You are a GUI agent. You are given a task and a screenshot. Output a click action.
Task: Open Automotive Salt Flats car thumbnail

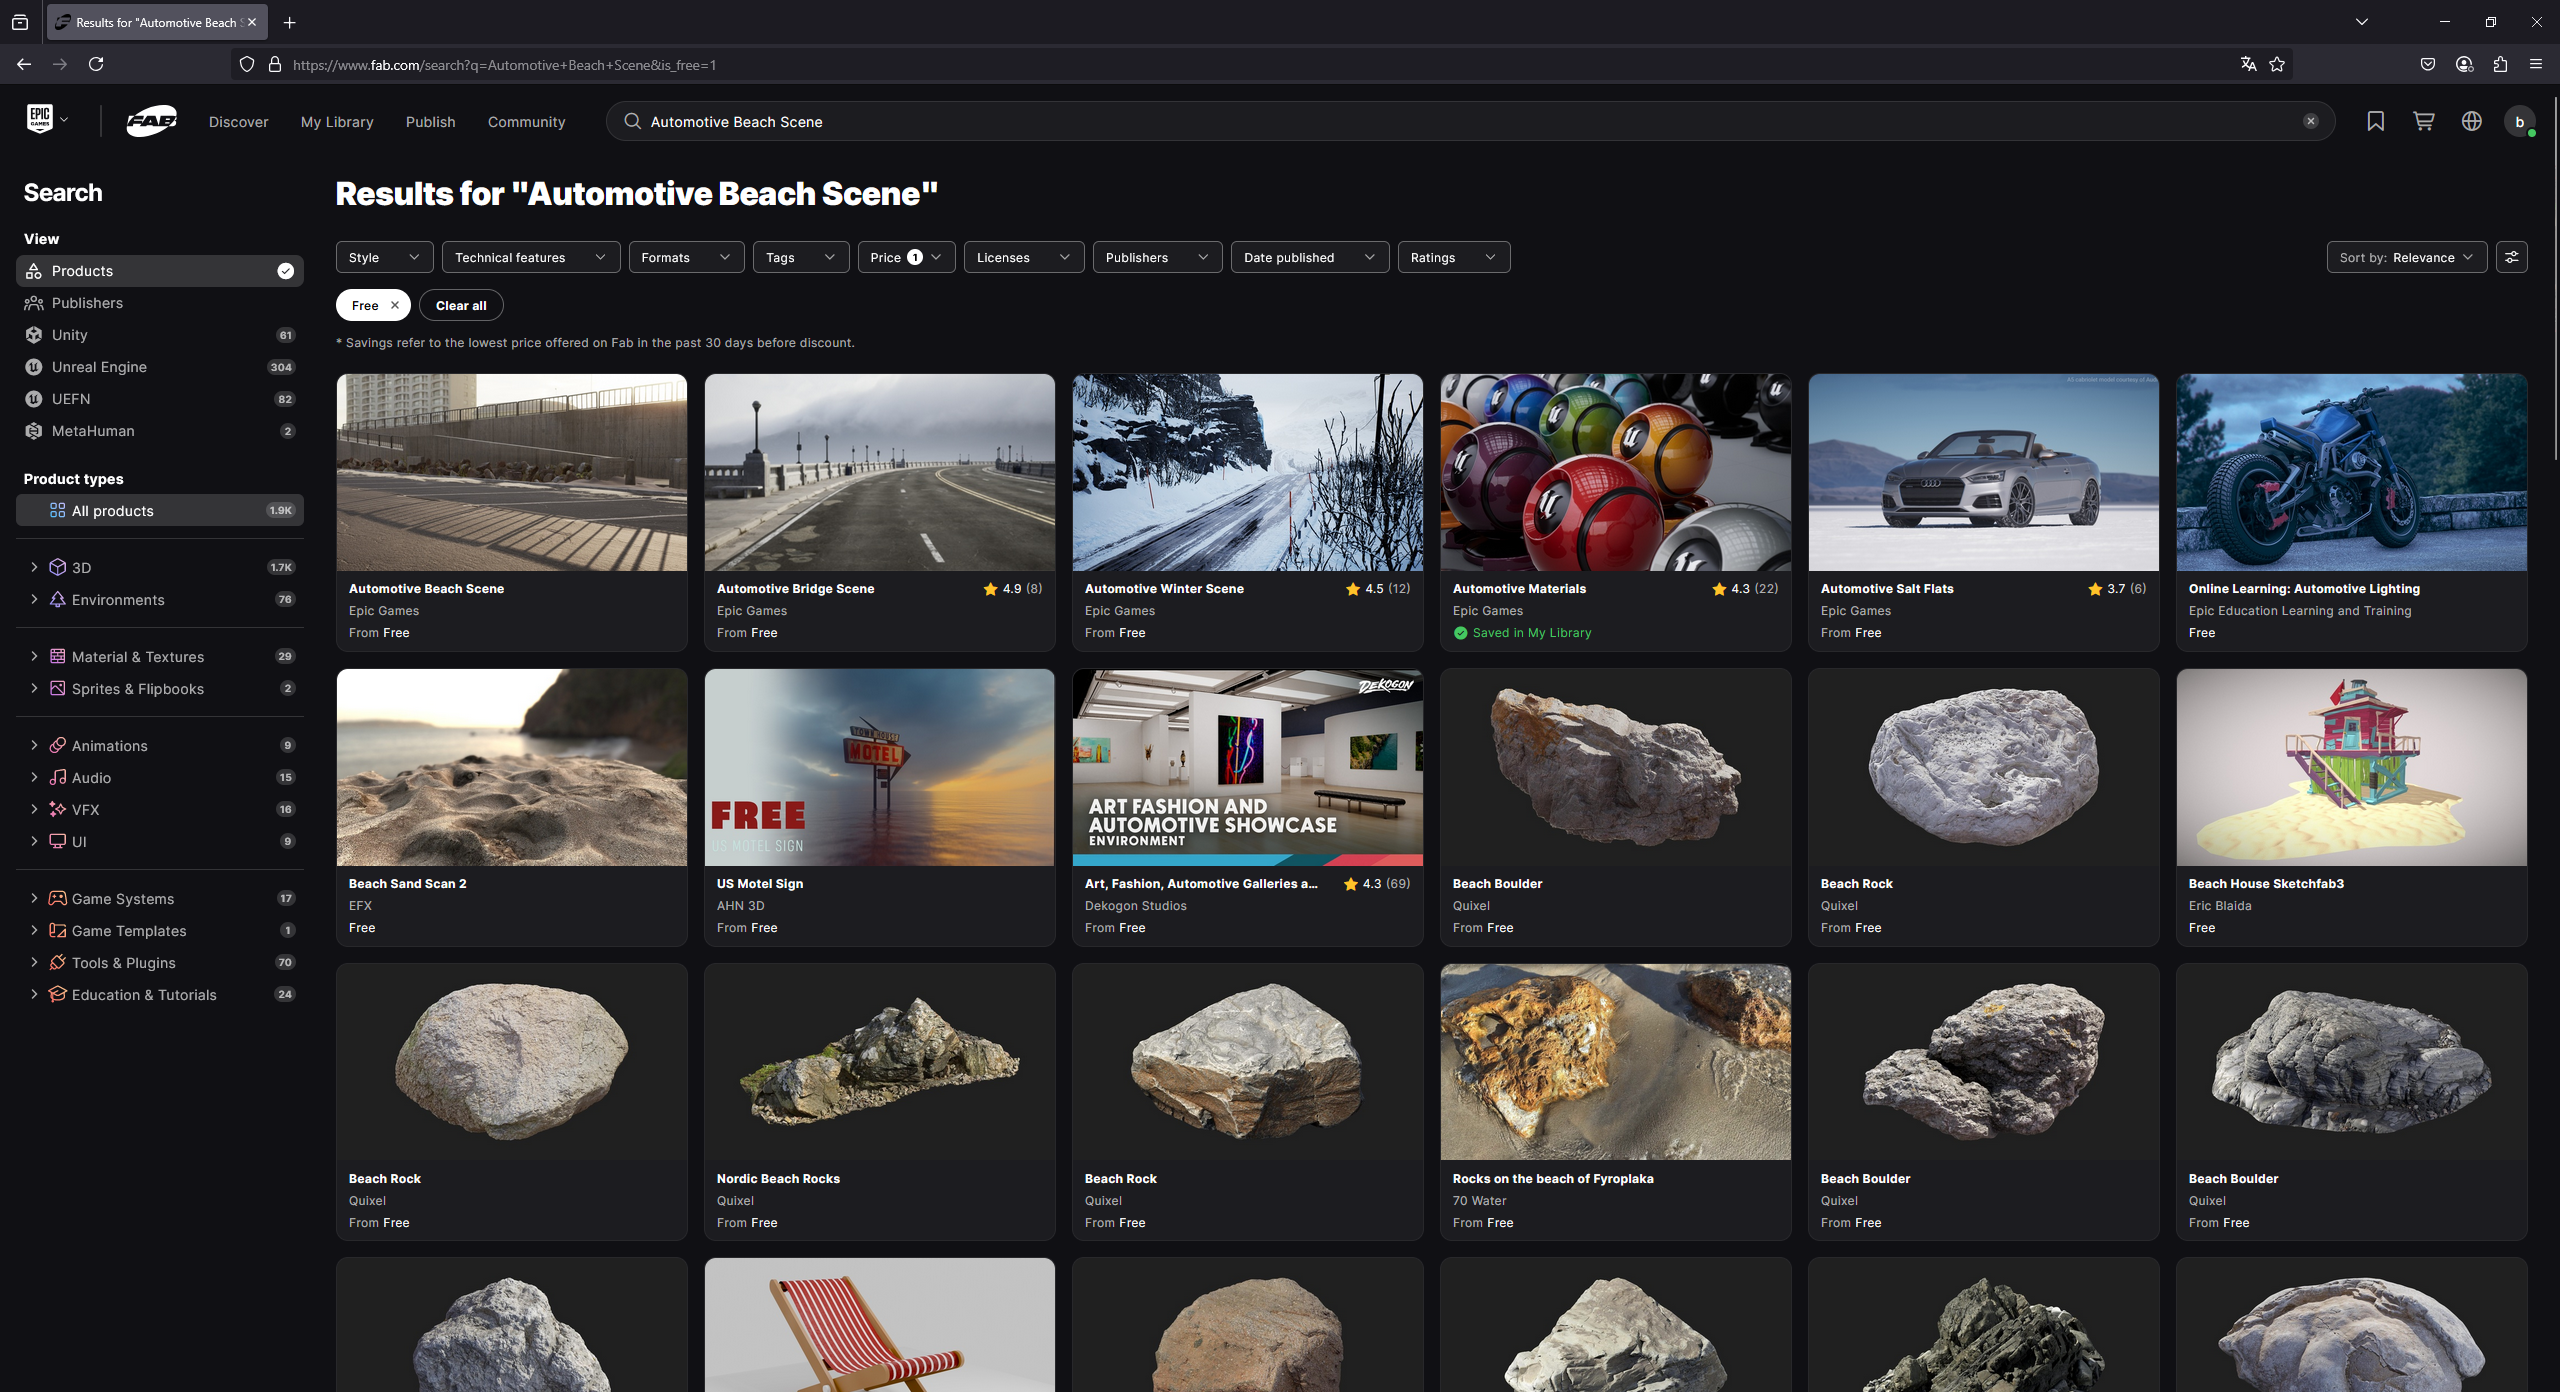click(x=1983, y=473)
